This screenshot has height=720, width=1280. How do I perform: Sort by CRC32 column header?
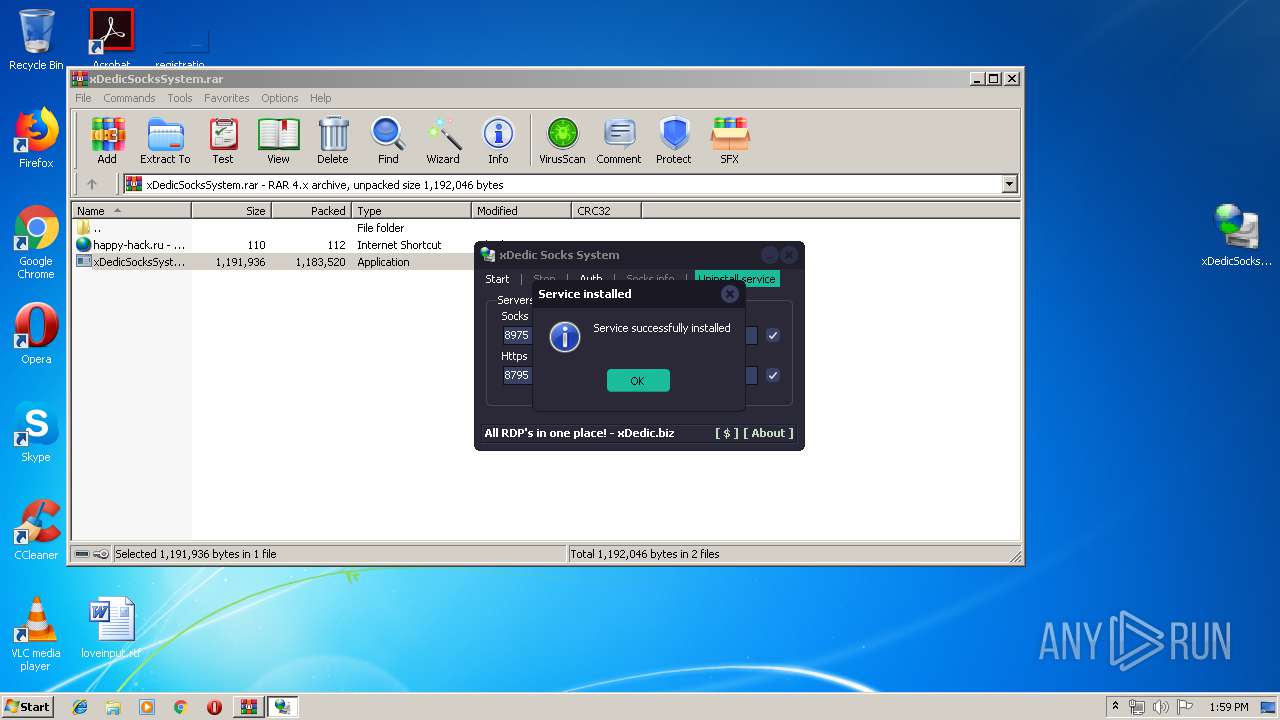coord(606,210)
